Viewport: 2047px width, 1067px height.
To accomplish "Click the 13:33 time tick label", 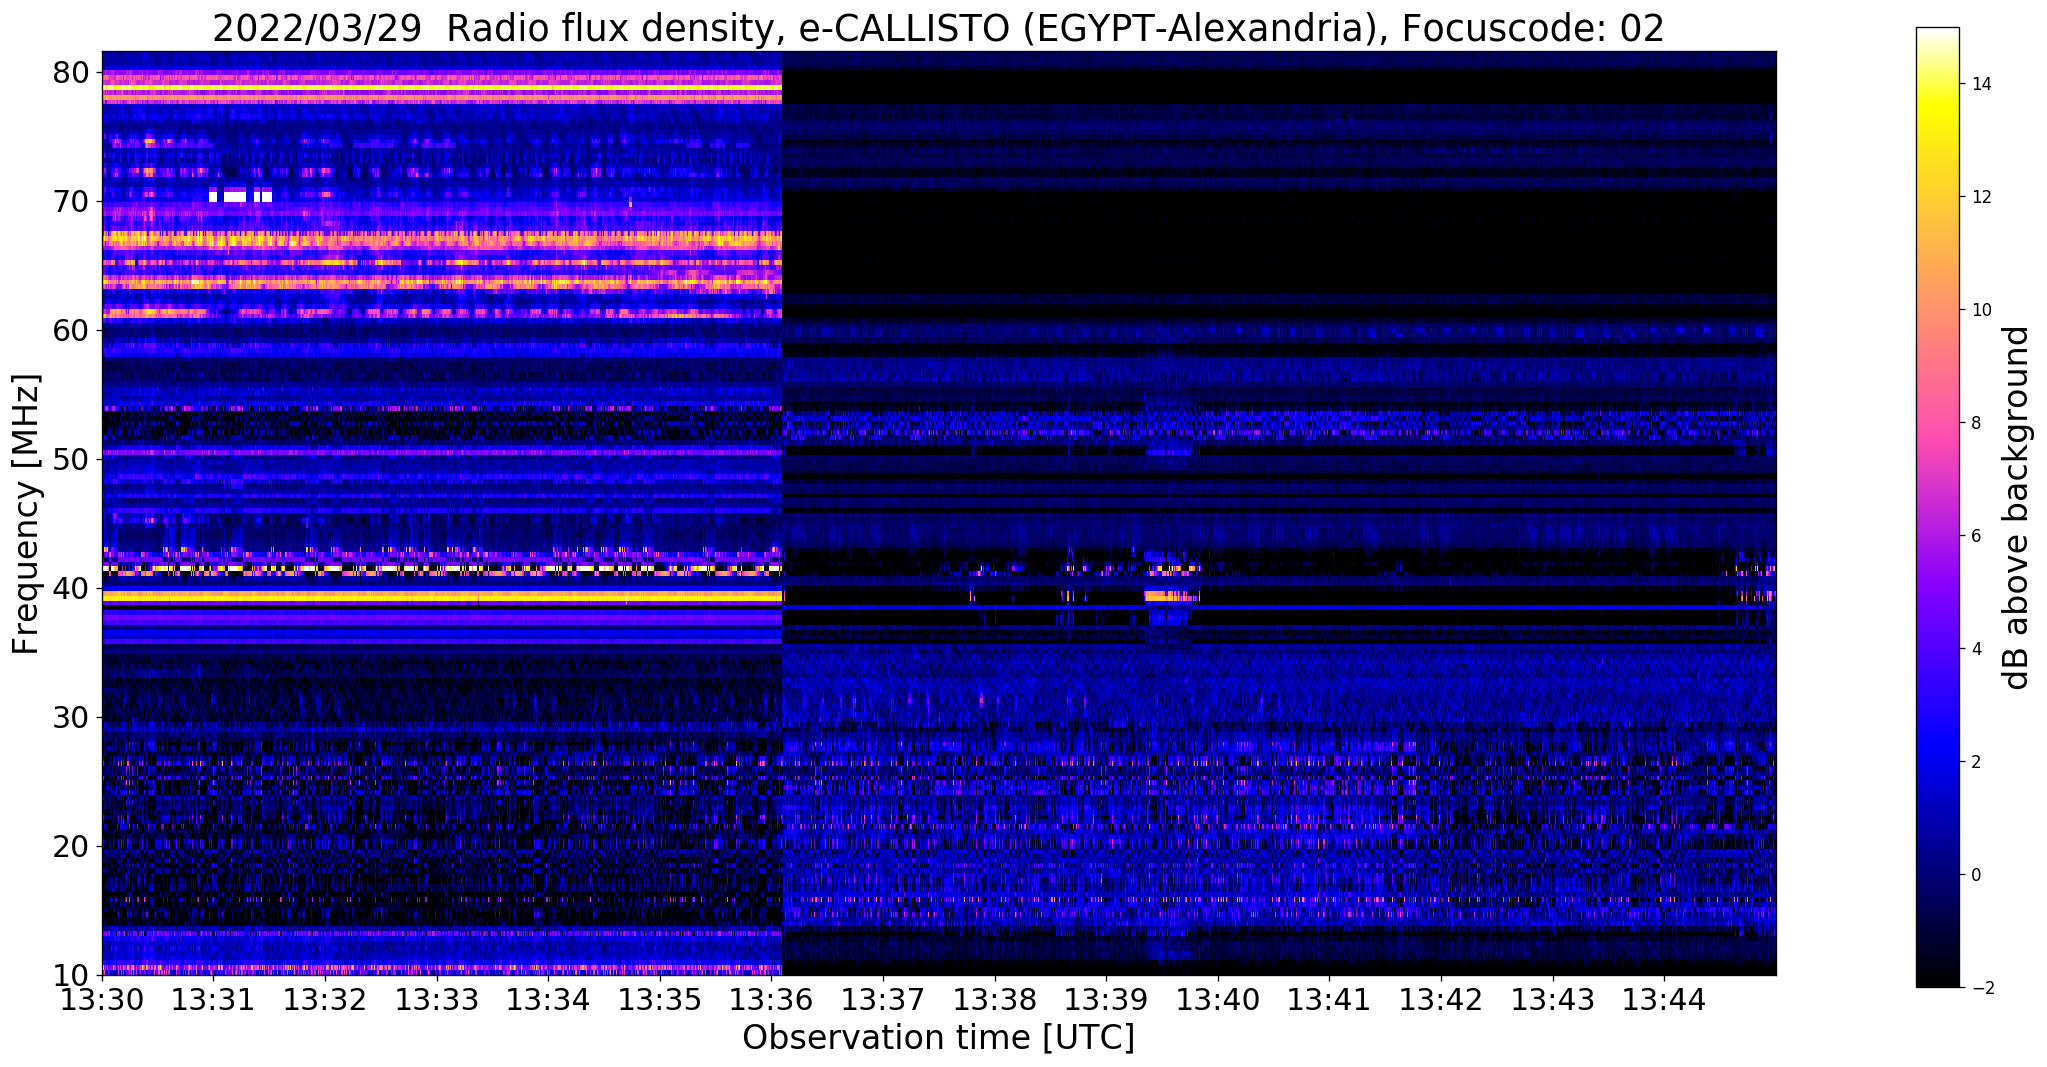I will coord(437,999).
